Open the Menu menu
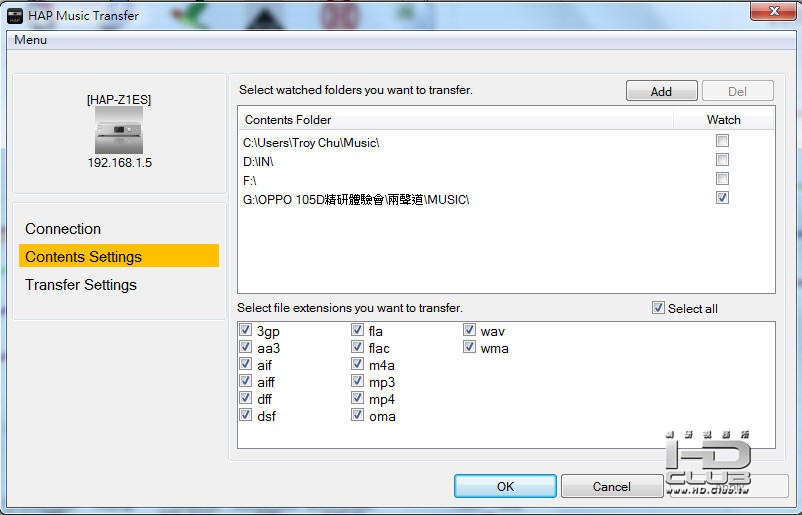 coord(31,40)
